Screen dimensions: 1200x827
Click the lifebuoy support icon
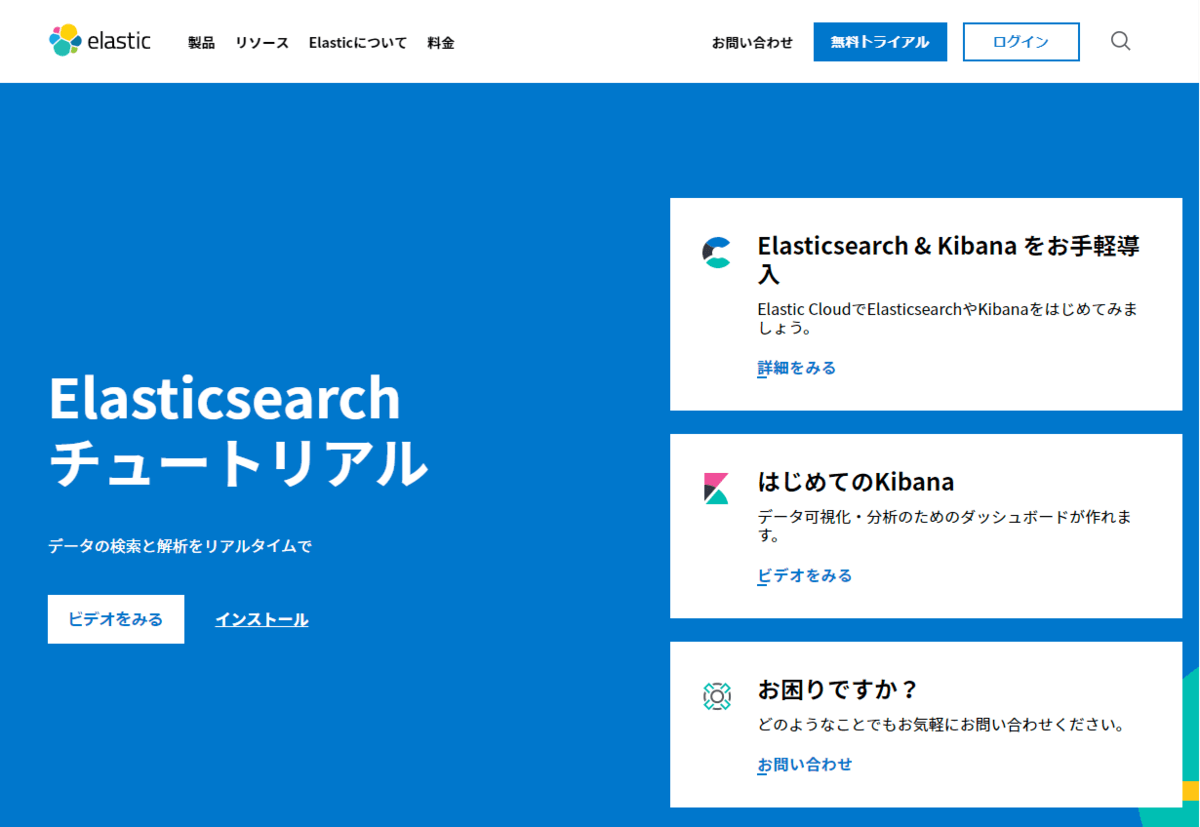coord(717,696)
